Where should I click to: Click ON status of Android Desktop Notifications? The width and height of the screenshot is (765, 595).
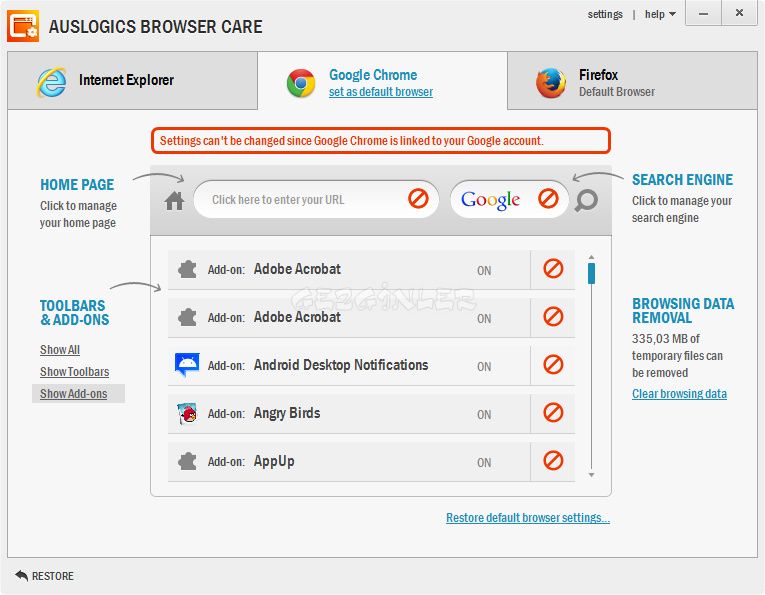coord(484,367)
